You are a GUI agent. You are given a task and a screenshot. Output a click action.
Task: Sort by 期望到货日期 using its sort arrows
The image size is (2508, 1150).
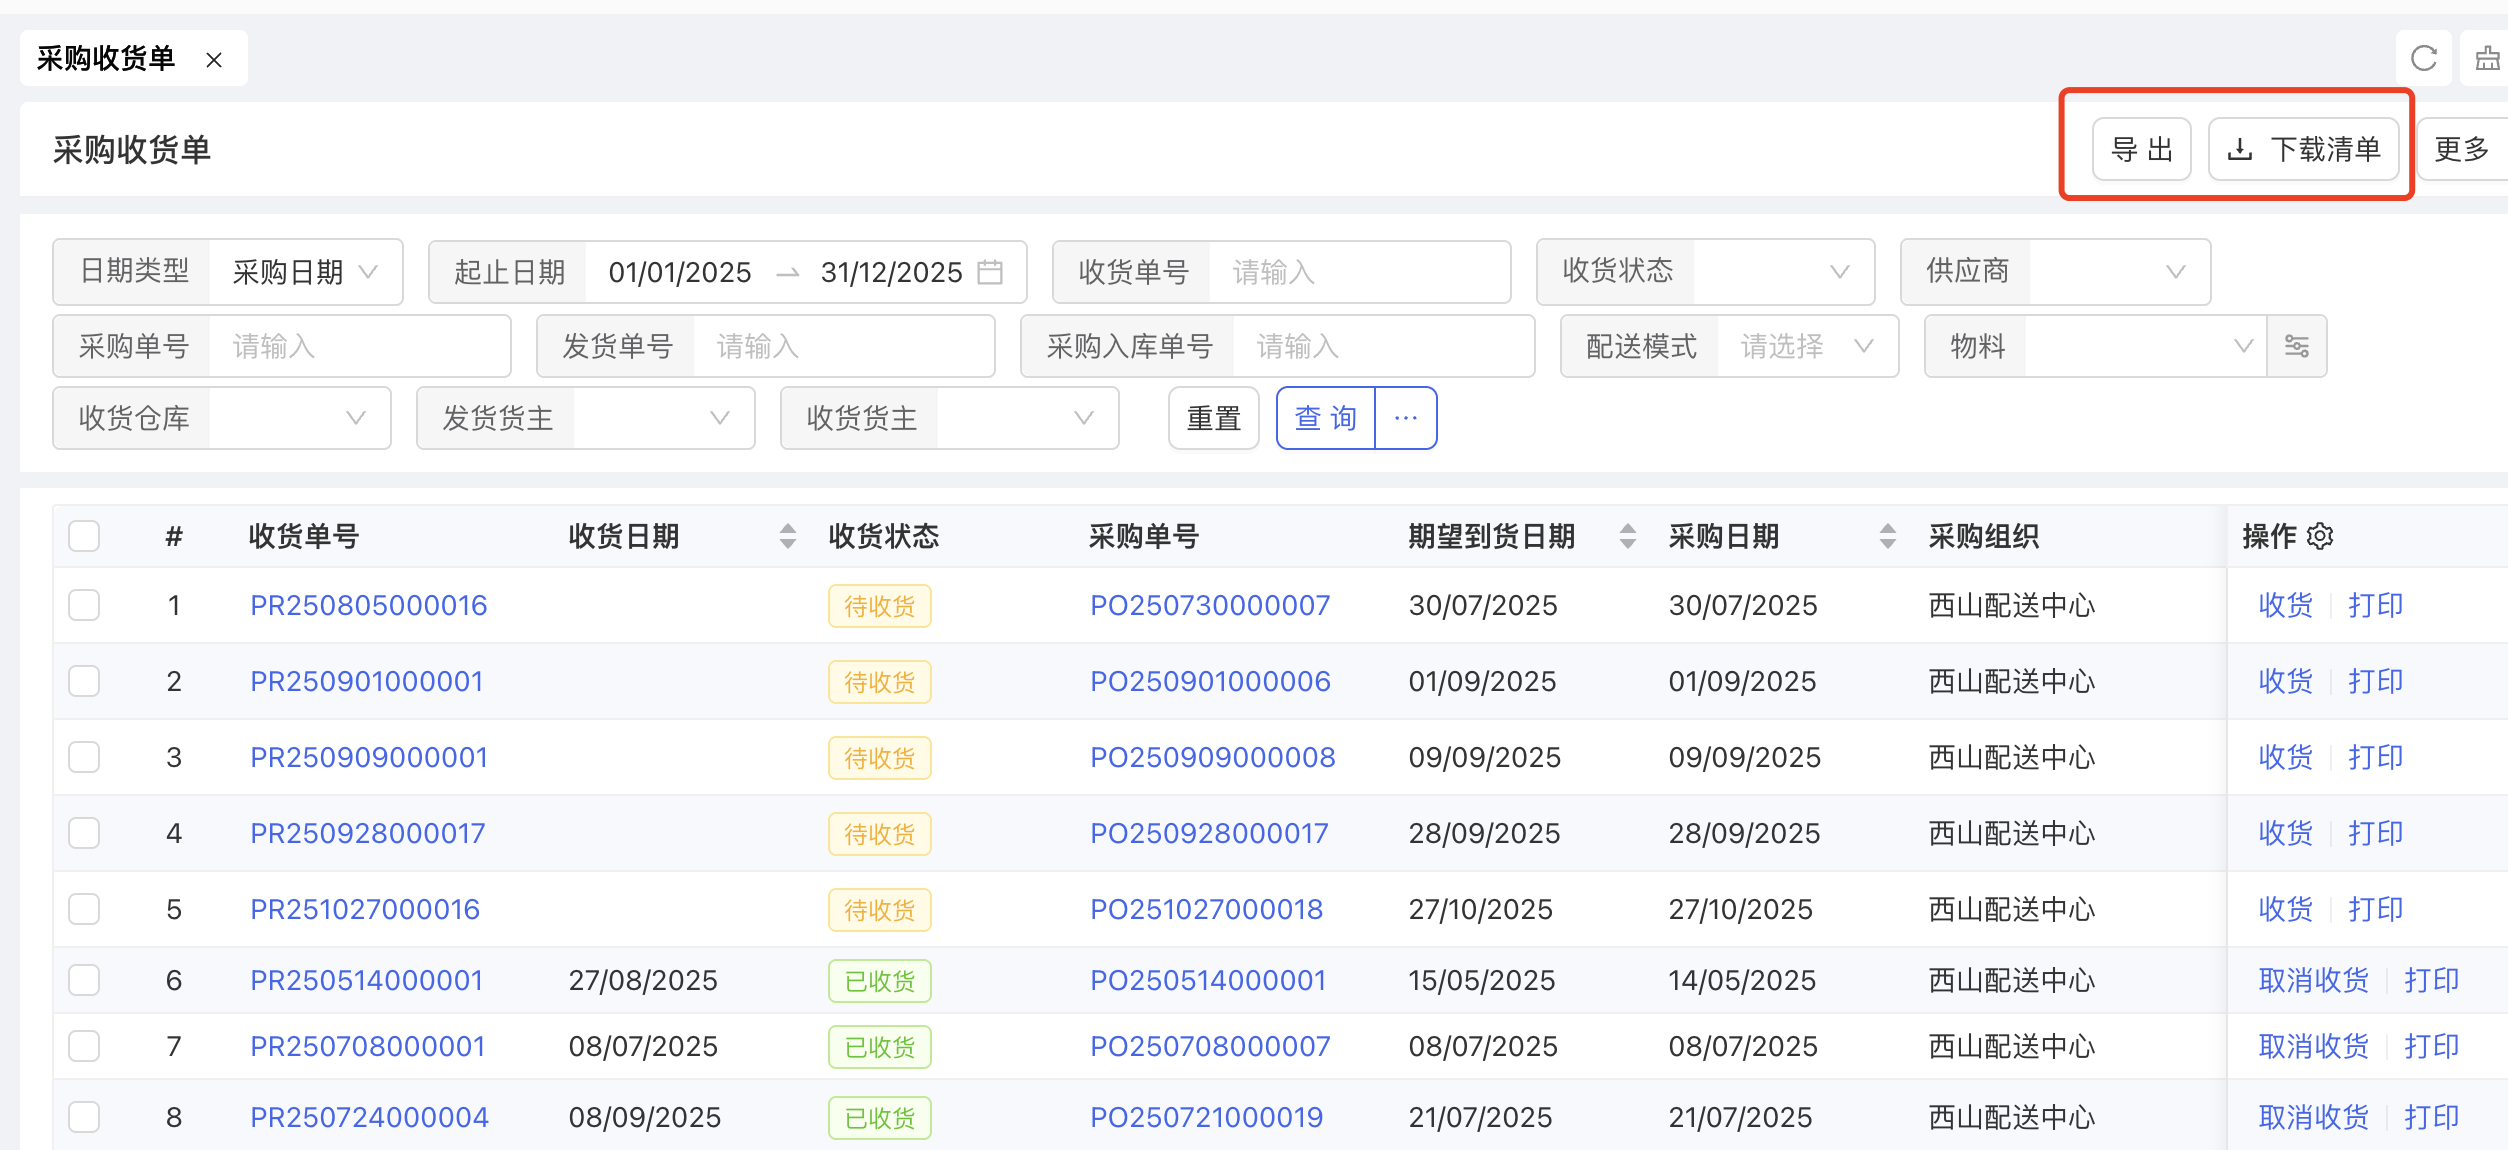click(x=1628, y=536)
